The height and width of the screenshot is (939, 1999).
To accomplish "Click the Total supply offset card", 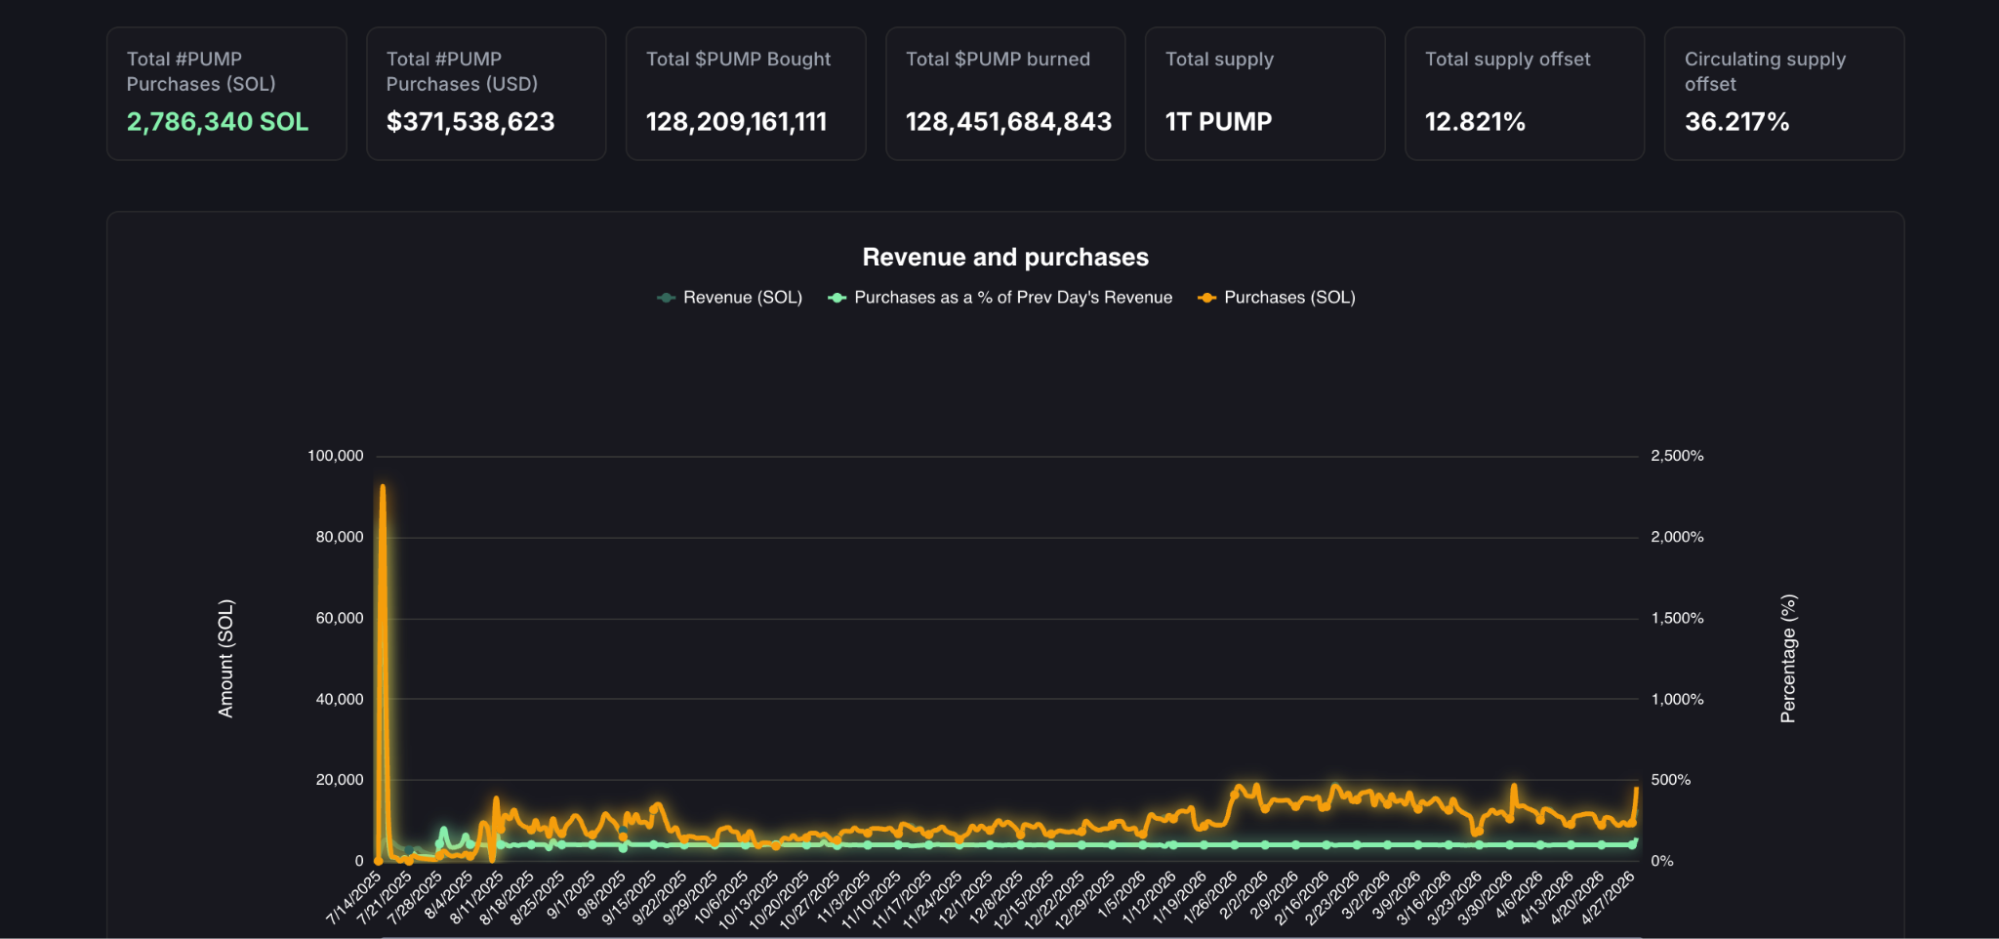I will coord(1524,94).
